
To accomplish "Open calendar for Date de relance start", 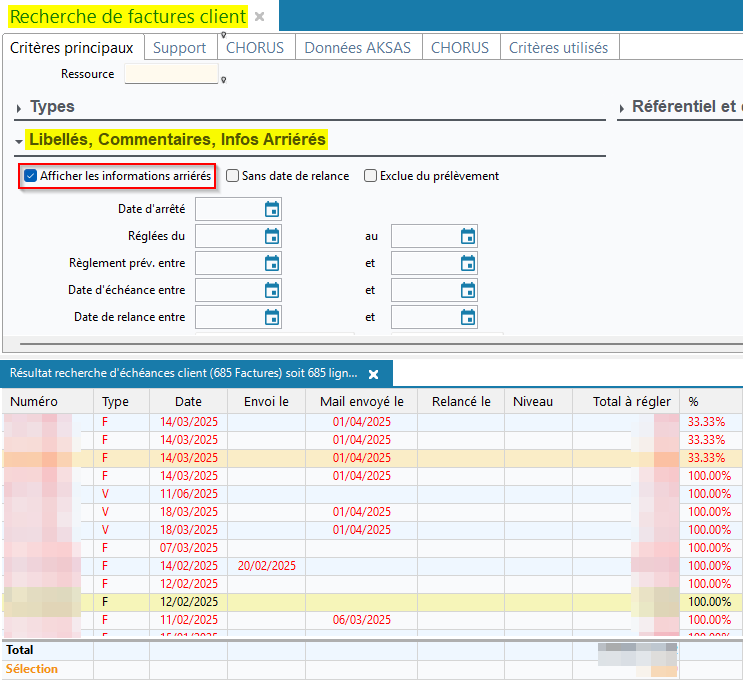I will point(272,317).
